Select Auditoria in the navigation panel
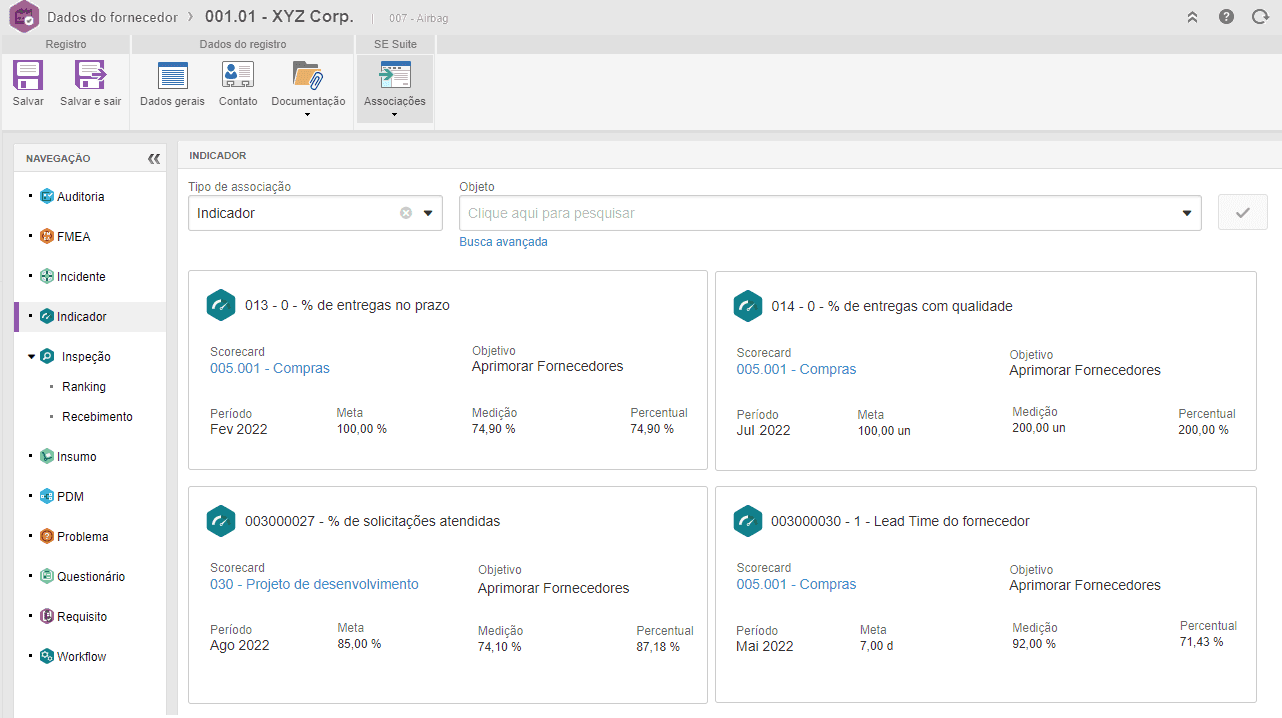The image size is (1282, 718). pyautogui.click(x=80, y=197)
